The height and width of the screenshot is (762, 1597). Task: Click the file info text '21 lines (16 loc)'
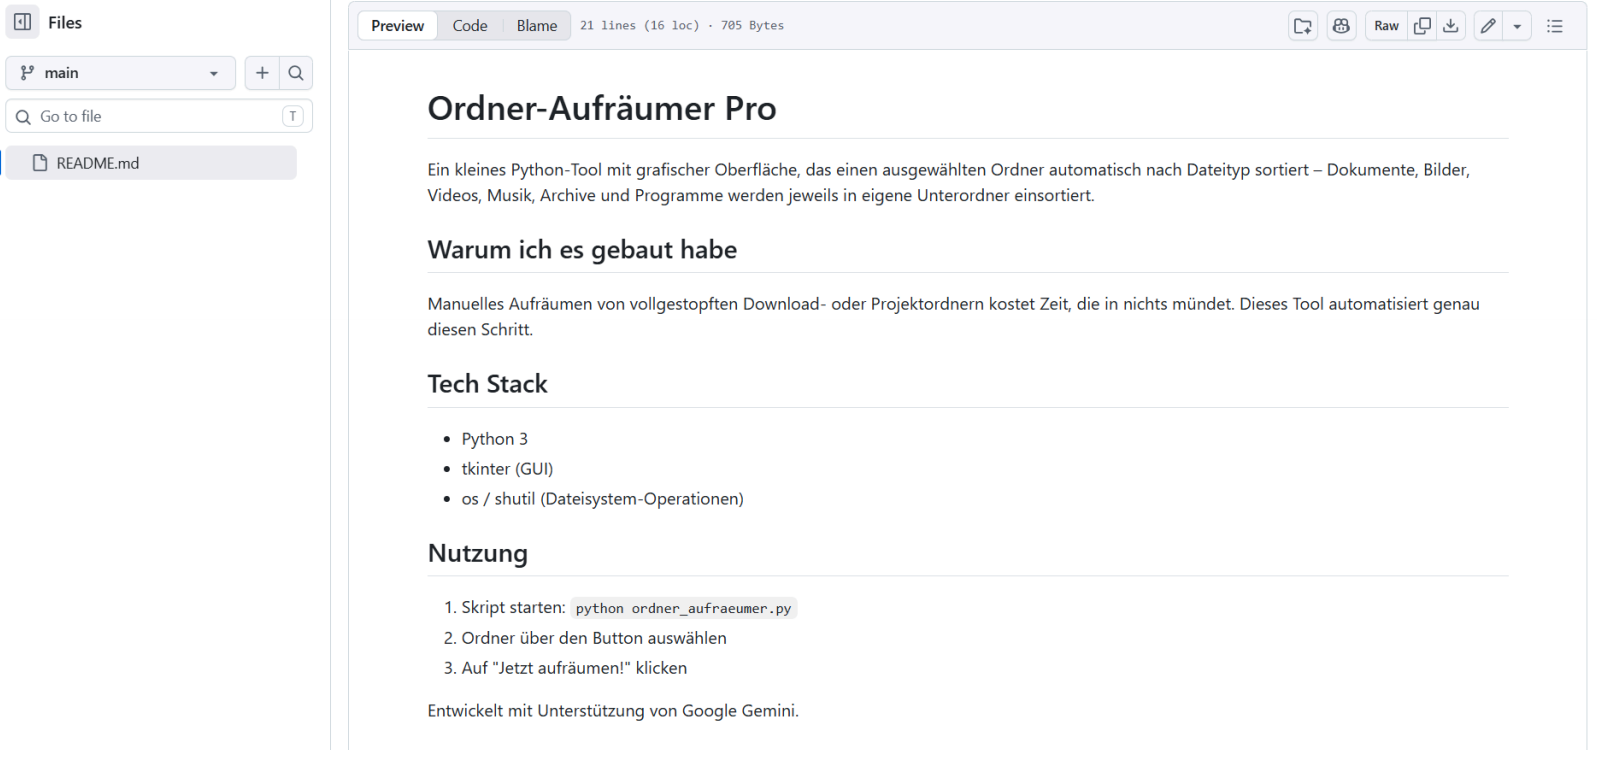point(640,26)
